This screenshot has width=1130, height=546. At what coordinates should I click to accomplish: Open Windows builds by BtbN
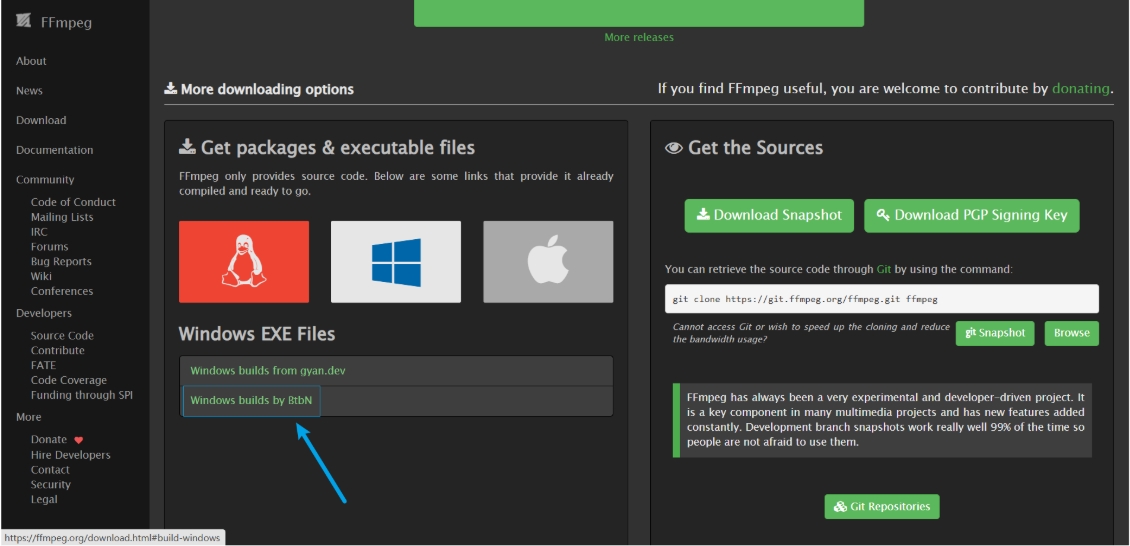pos(252,400)
